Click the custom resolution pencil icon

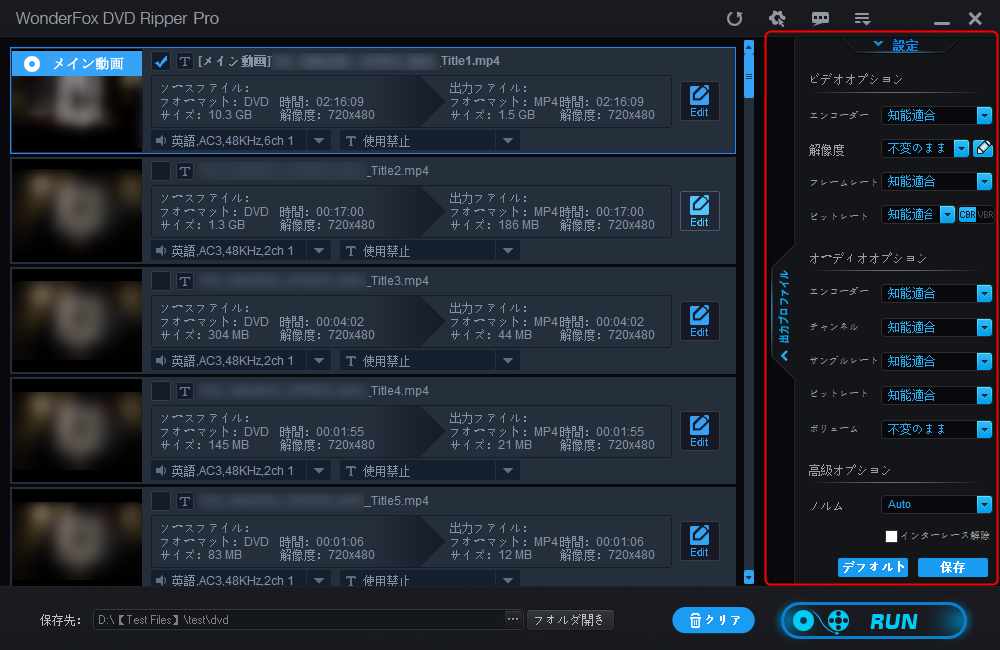pos(983,149)
